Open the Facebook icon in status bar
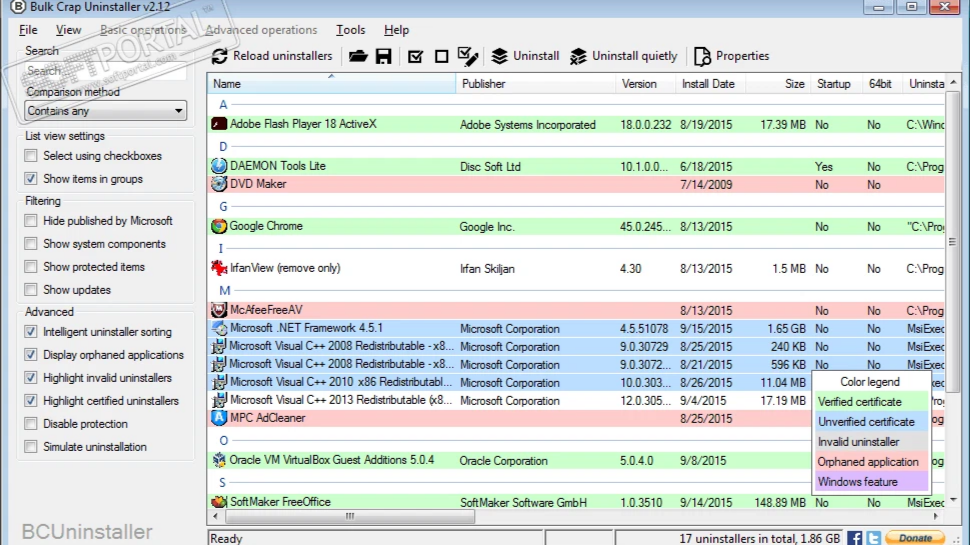 tap(855, 538)
